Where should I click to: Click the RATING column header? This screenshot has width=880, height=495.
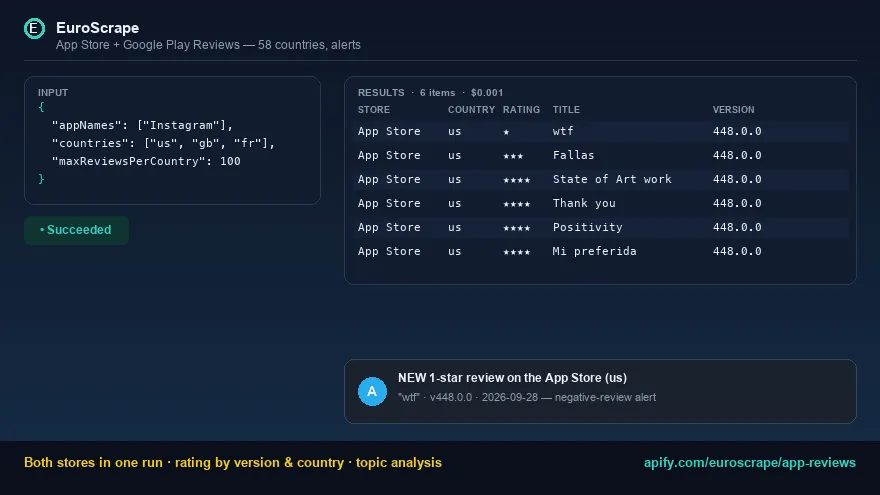pyautogui.click(x=521, y=109)
